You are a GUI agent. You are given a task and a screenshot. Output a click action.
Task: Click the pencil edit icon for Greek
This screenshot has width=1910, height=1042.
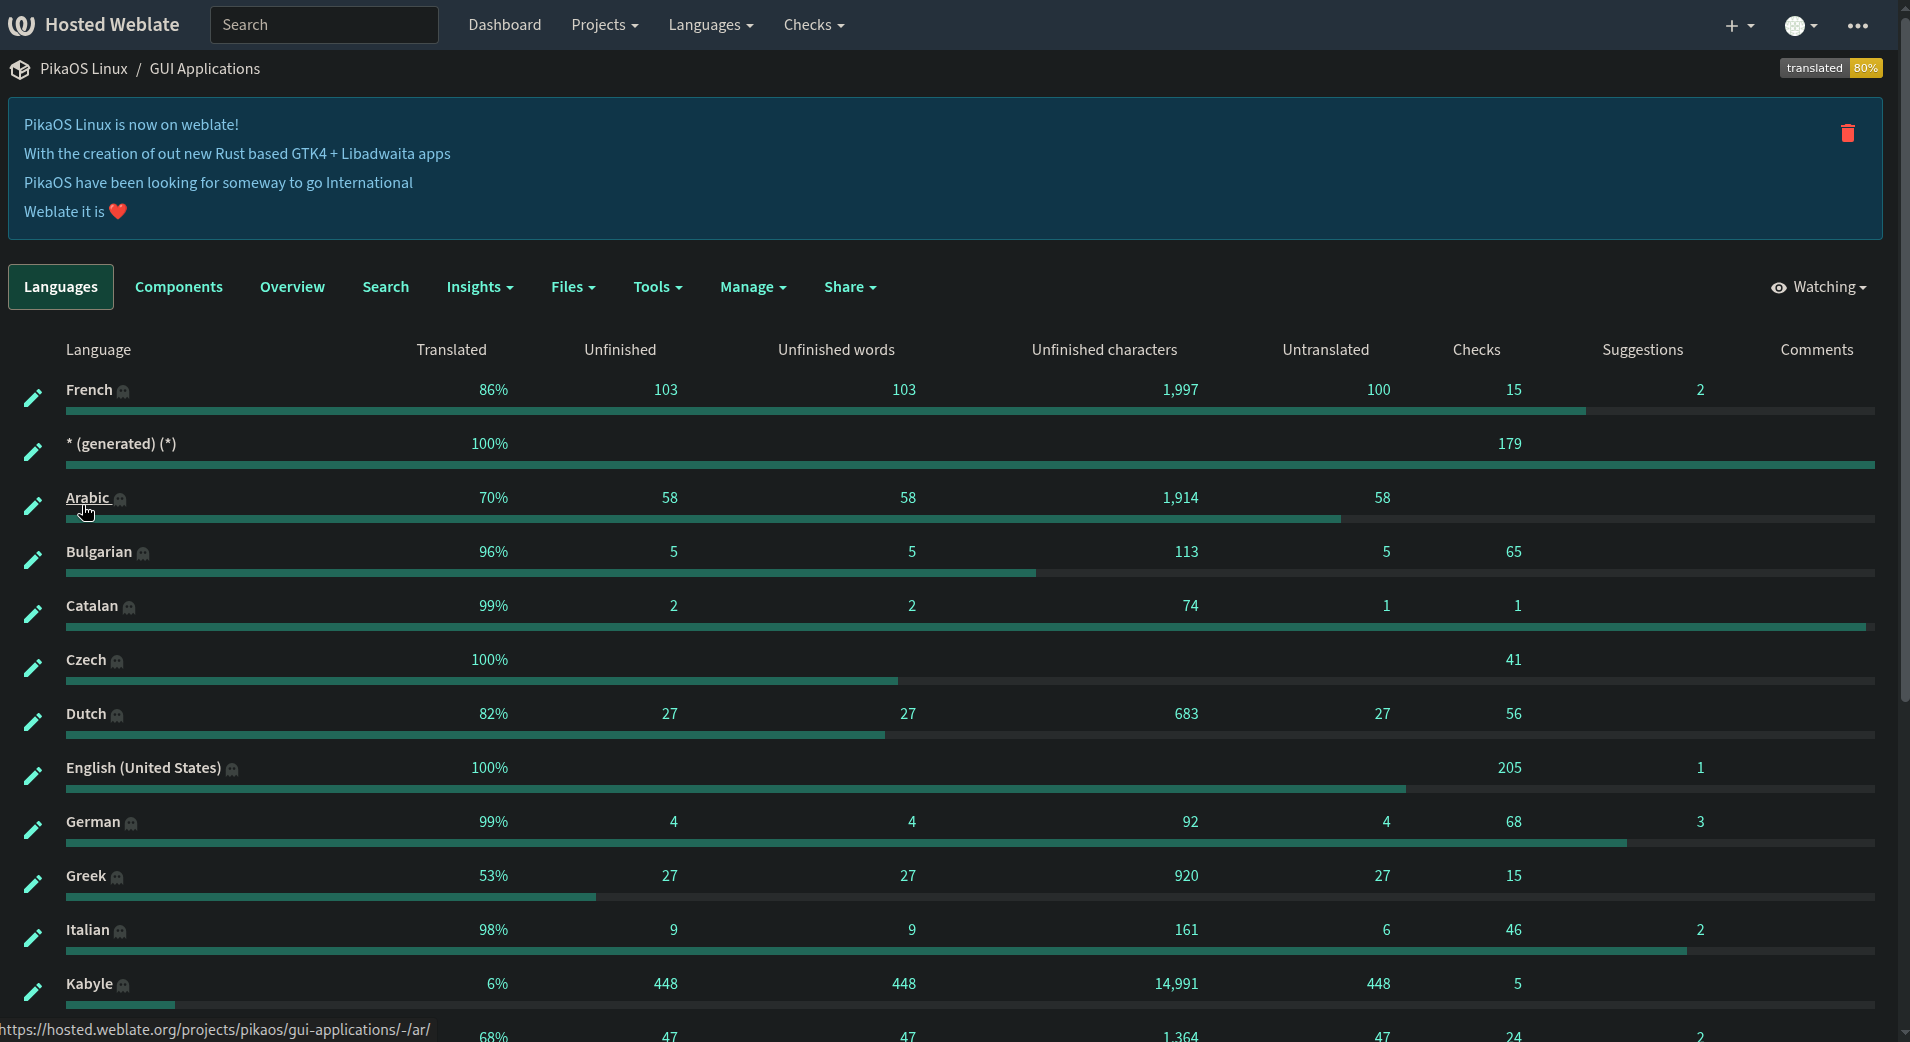(x=33, y=884)
